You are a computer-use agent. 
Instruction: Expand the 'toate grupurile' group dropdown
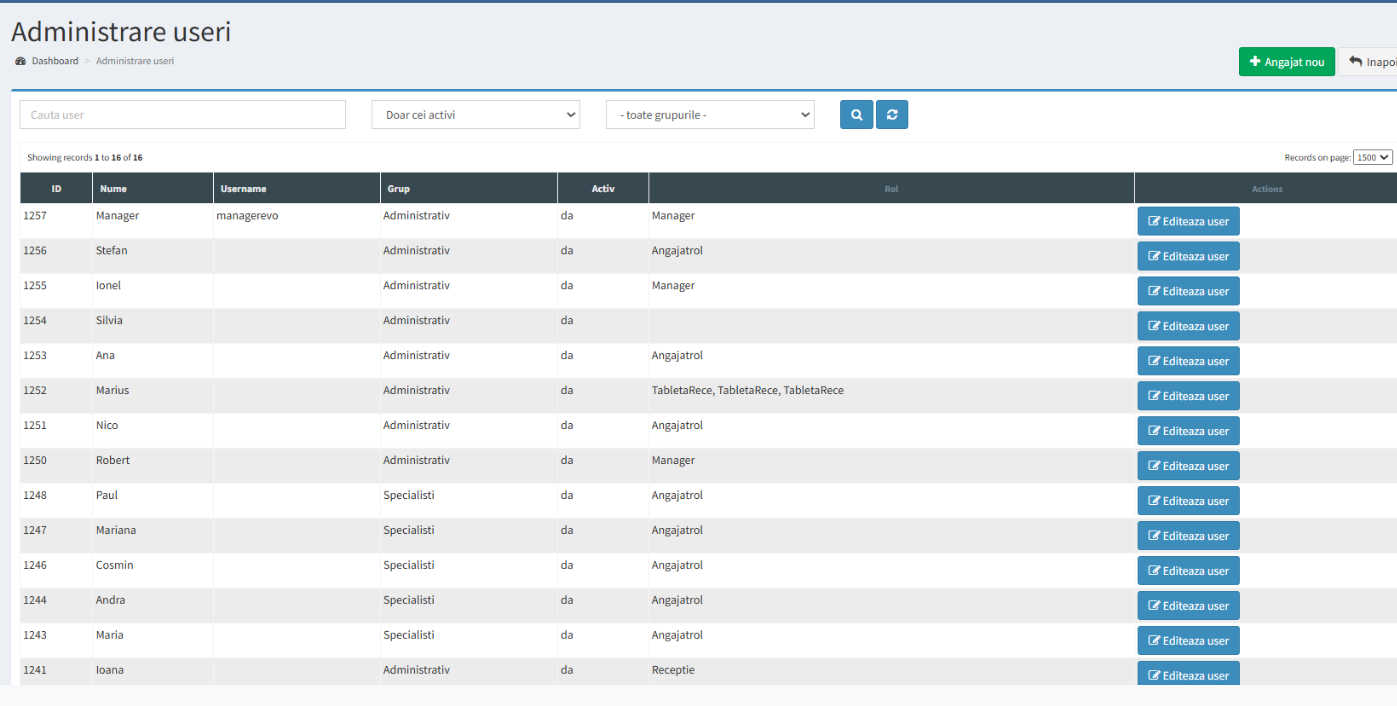point(710,115)
